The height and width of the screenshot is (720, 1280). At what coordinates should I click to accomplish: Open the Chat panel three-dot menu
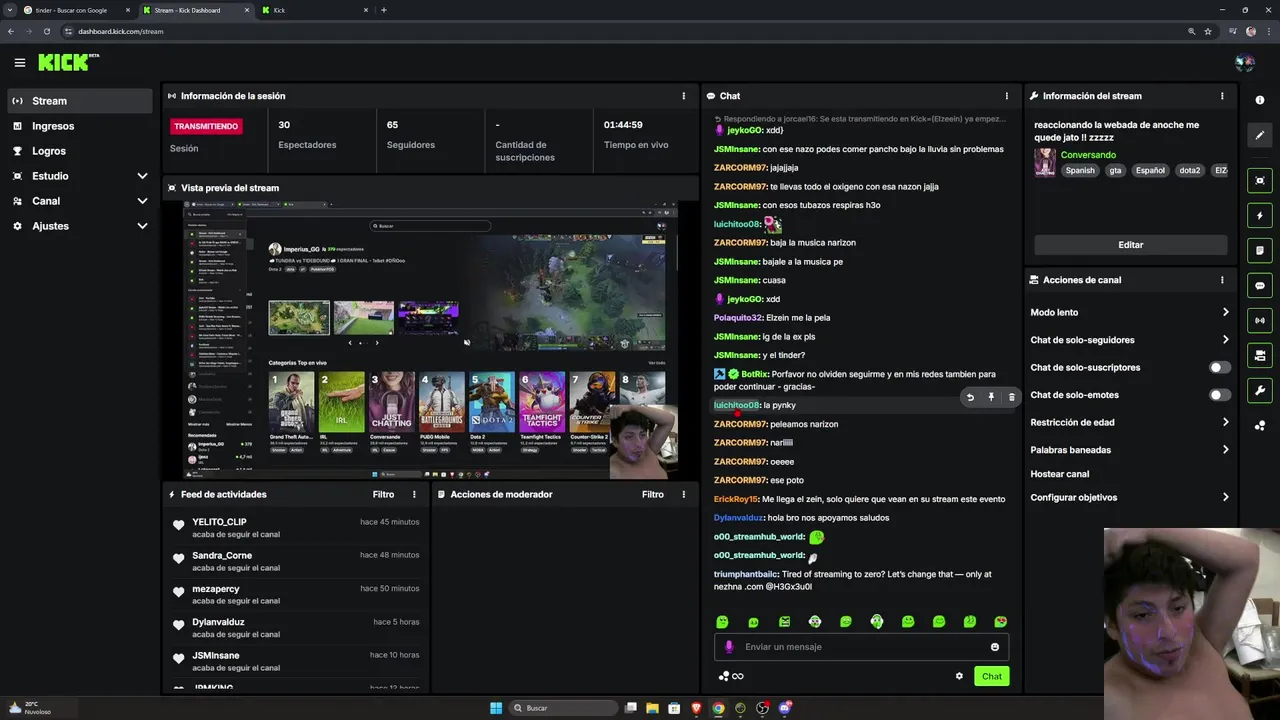coord(1007,96)
